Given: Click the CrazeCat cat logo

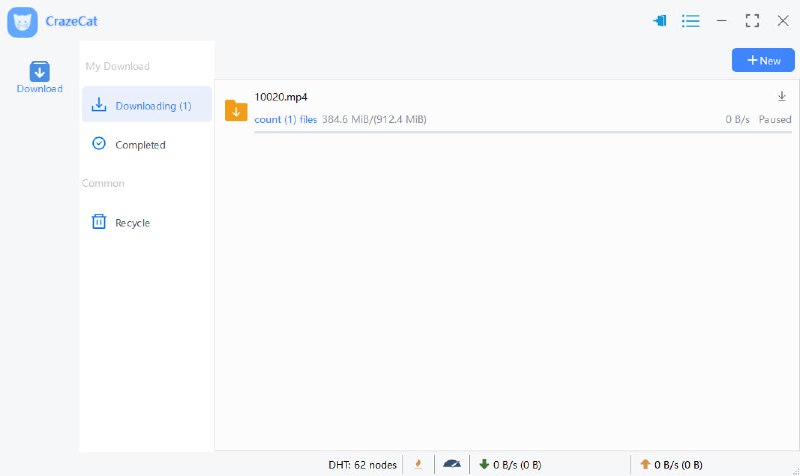Looking at the screenshot, I should point(22,21).
